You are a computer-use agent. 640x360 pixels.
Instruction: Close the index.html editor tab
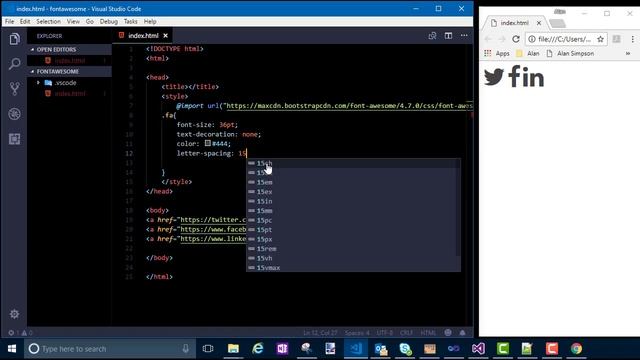pyautogui.click(x=165, y=36)
